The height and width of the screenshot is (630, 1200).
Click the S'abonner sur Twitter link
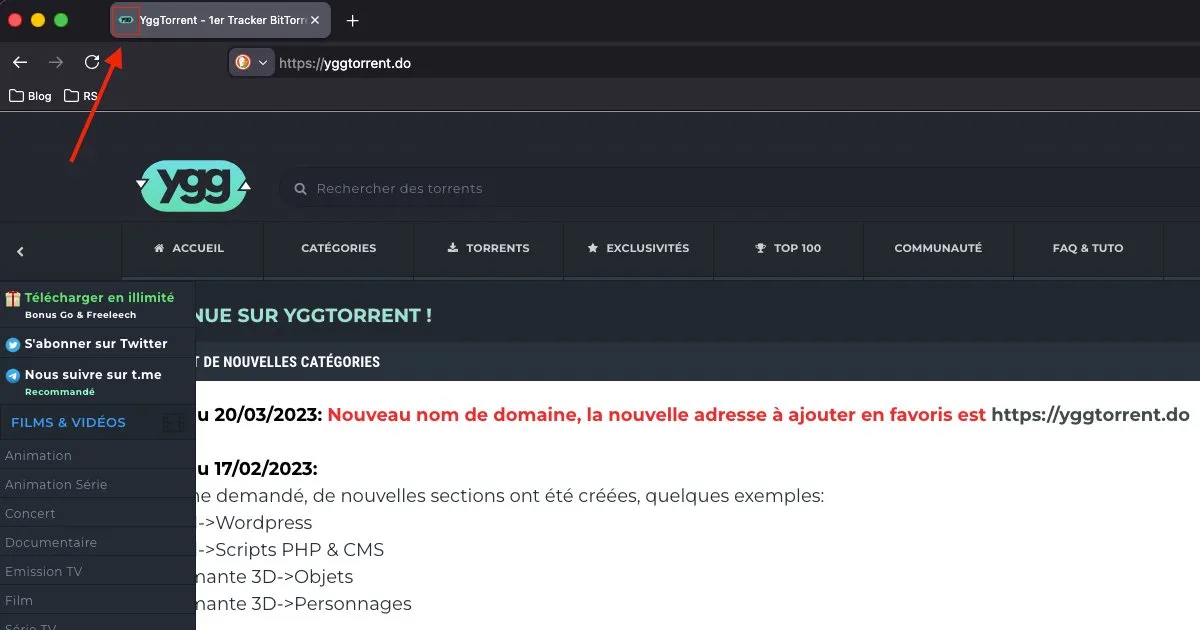pos(96,343)
